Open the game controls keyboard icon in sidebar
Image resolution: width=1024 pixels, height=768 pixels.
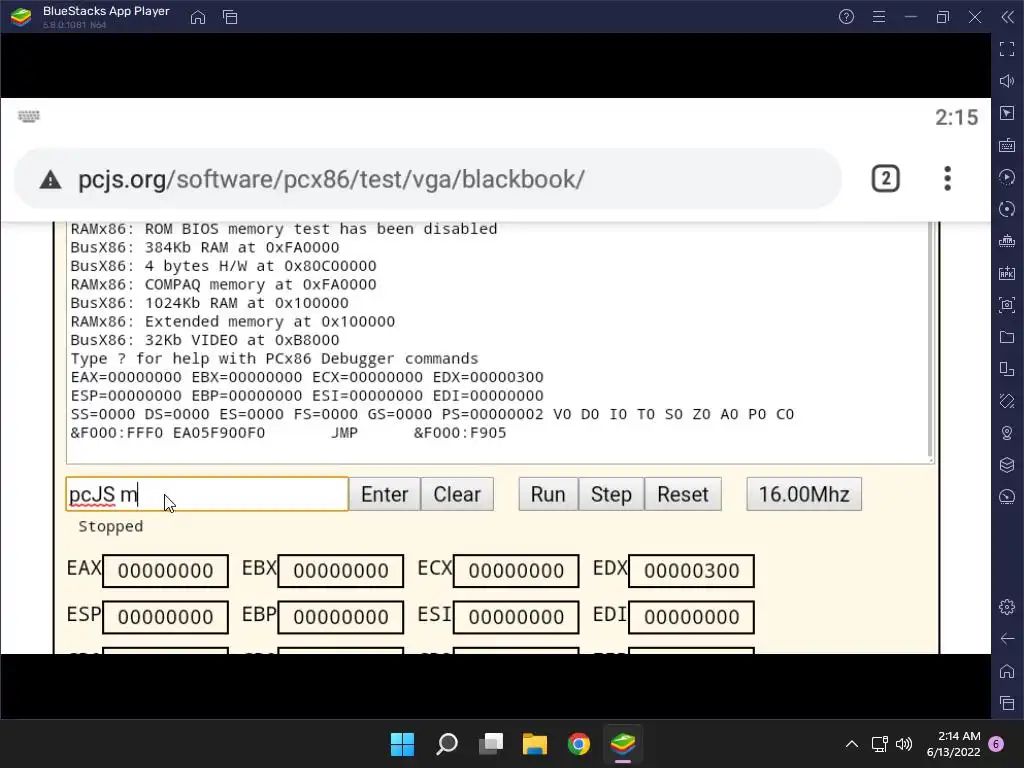1007,145
